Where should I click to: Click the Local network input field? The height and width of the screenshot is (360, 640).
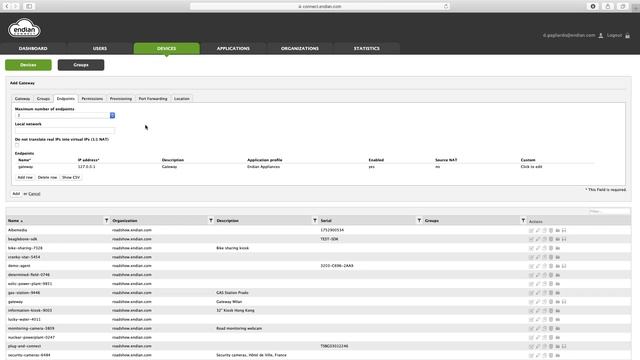(x=65, y=131)
